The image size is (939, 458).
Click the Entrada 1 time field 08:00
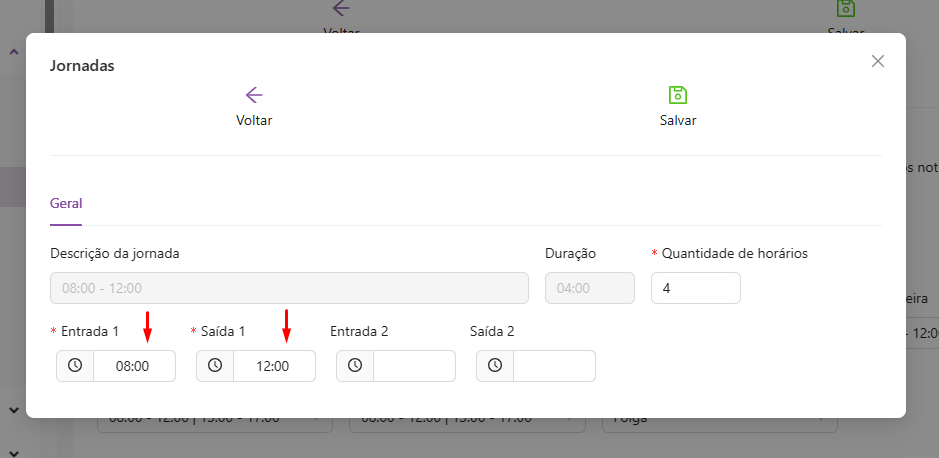click(134, 366)
